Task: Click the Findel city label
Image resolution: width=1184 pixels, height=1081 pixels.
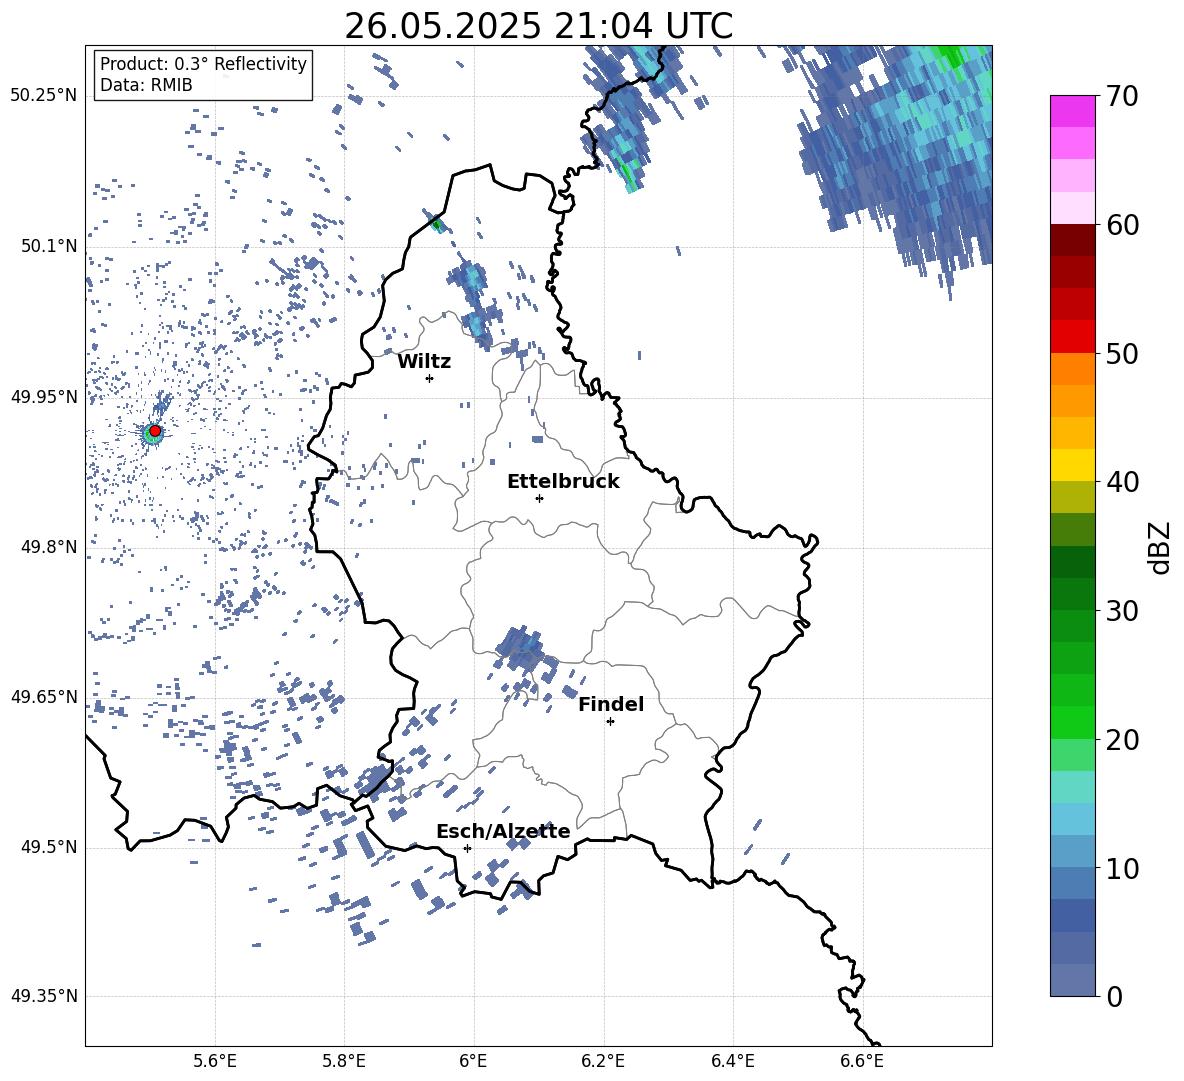Action: tap(611, 704)
